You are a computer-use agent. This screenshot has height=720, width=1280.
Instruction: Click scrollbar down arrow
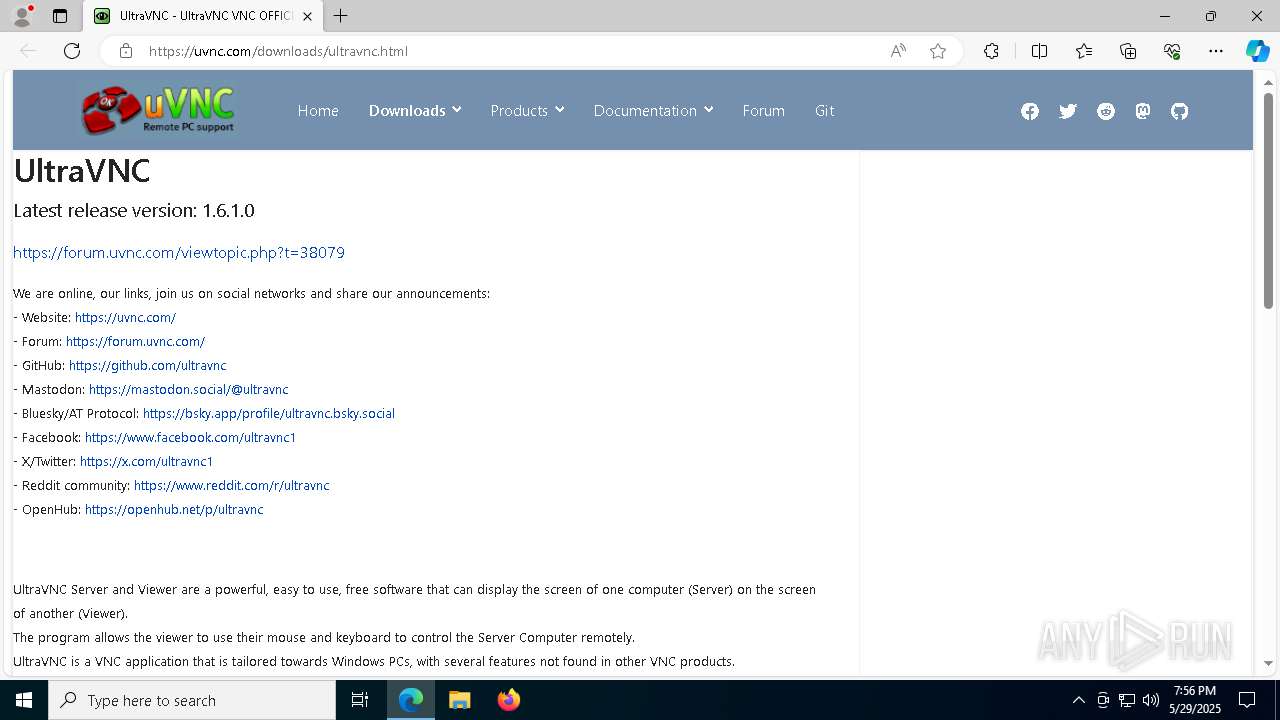point(1268,663)
